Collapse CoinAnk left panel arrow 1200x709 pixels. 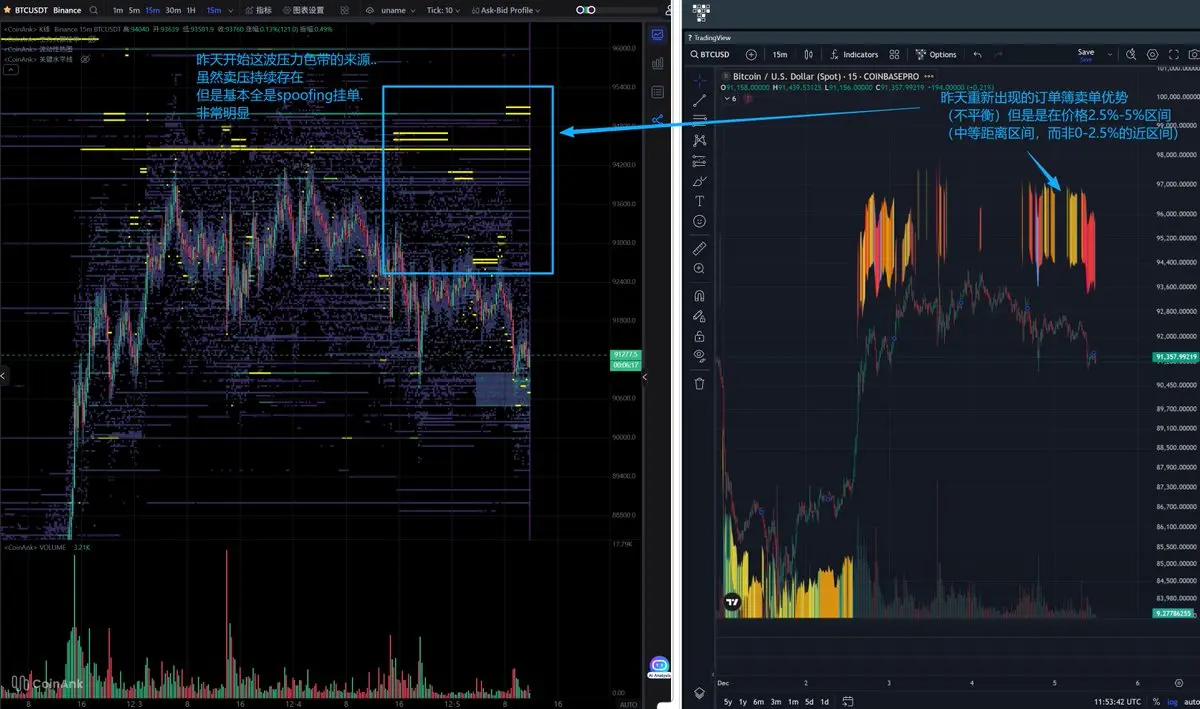3,377
